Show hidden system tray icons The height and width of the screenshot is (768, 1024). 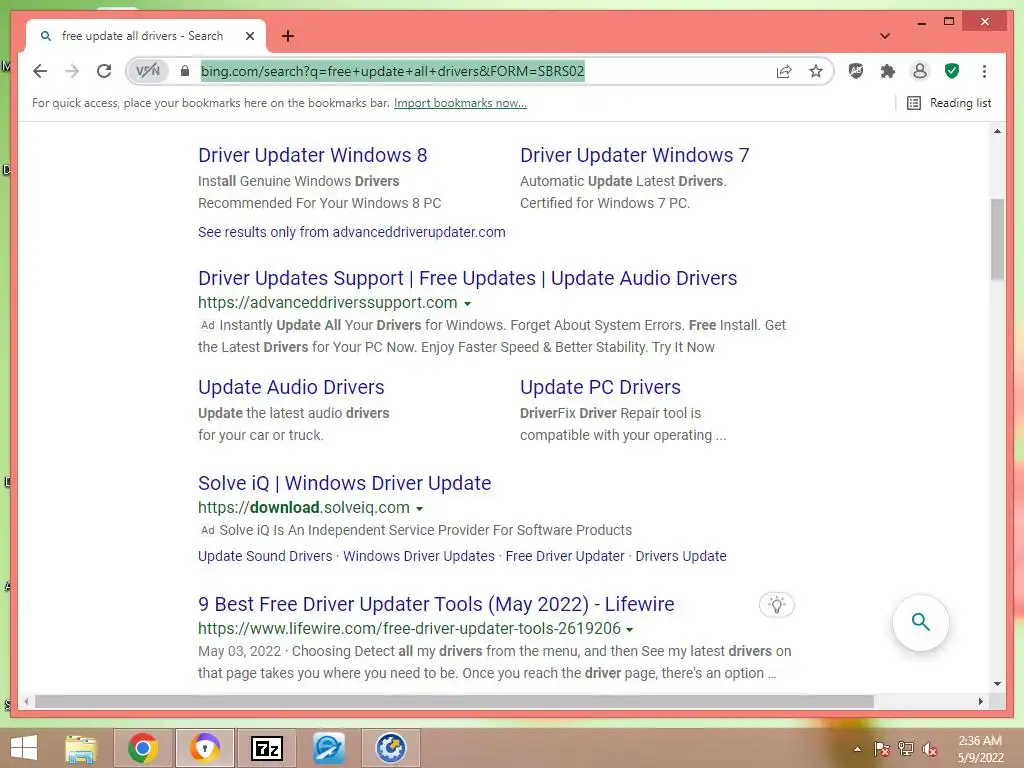coord(857,749)
